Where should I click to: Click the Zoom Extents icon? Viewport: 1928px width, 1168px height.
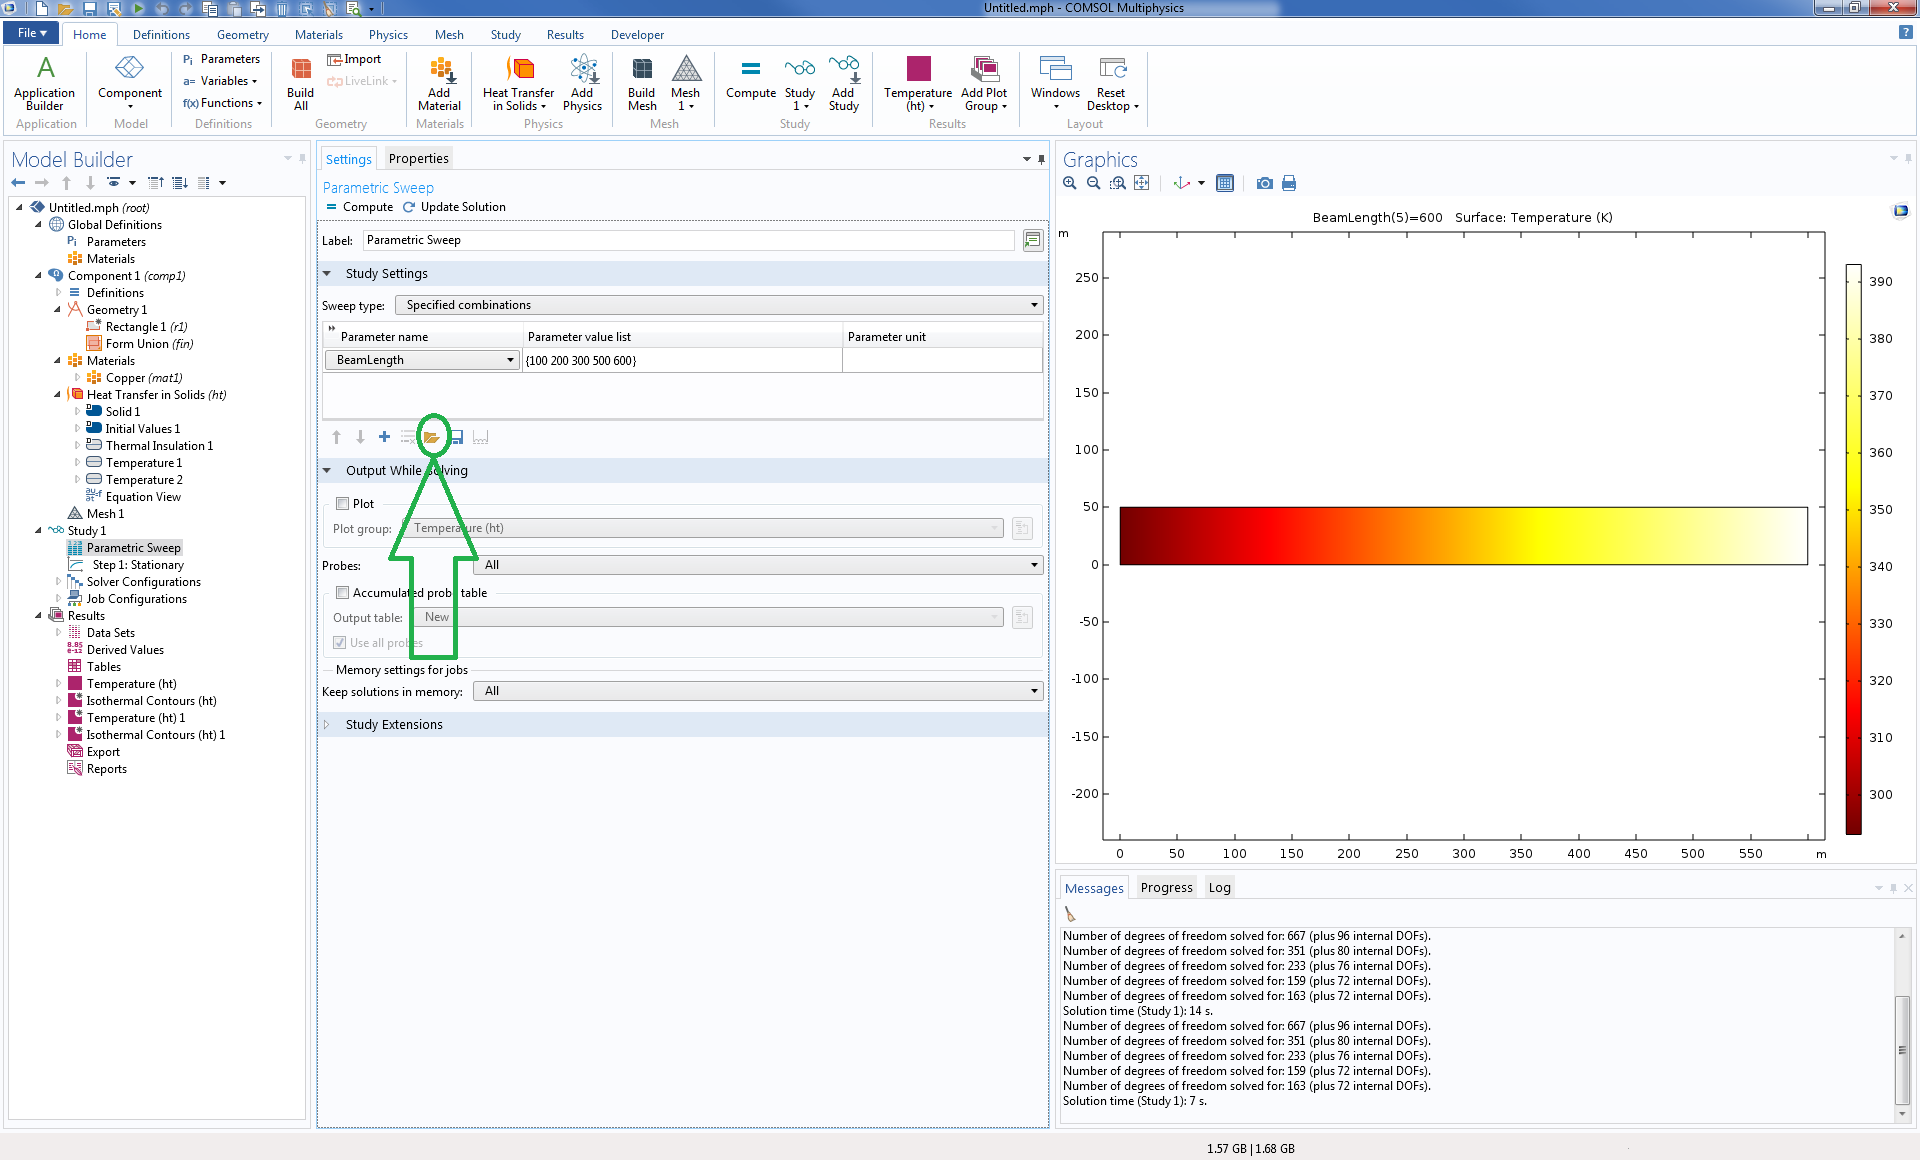1141,183
